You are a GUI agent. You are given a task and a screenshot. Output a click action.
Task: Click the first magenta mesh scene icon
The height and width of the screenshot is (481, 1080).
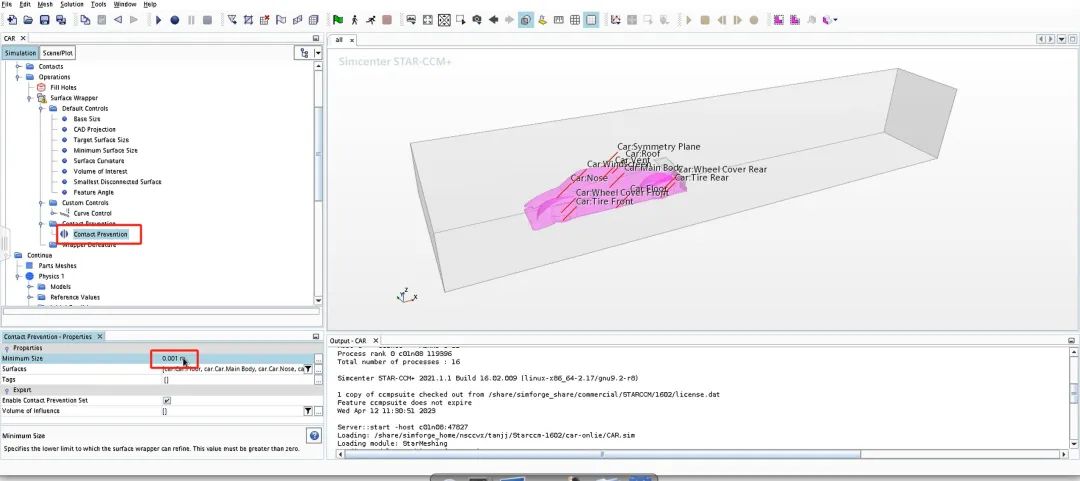[x=778, y=20]
